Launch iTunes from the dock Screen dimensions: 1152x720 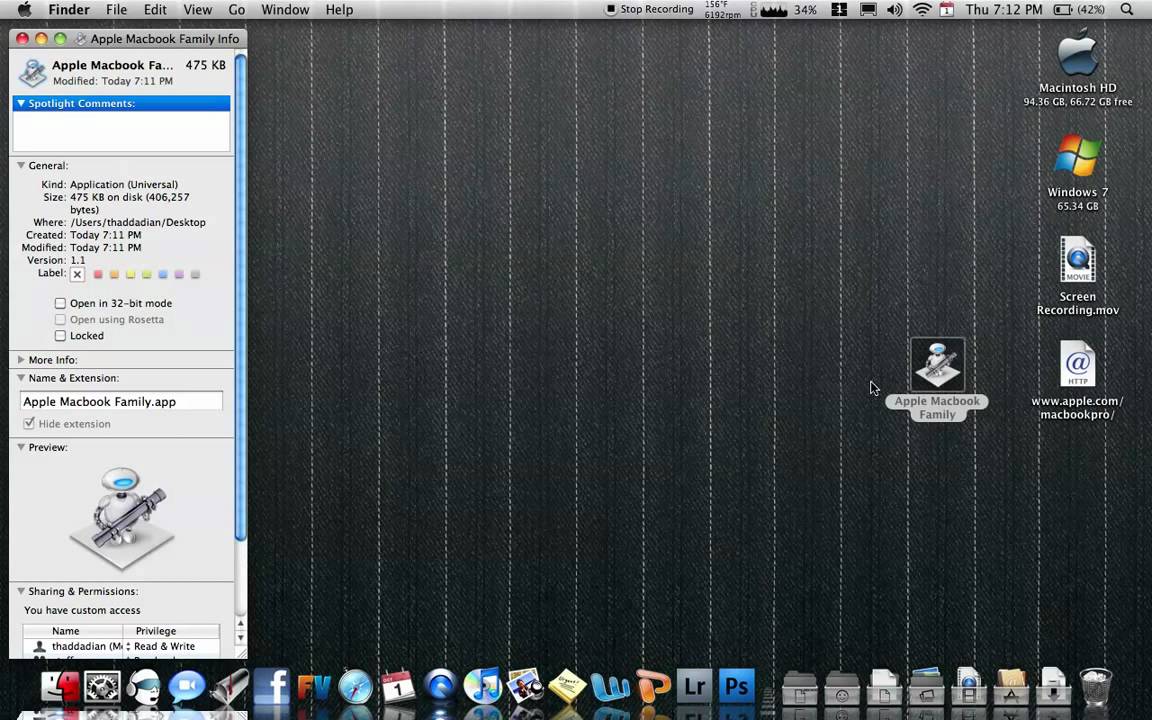click(482, 686)
